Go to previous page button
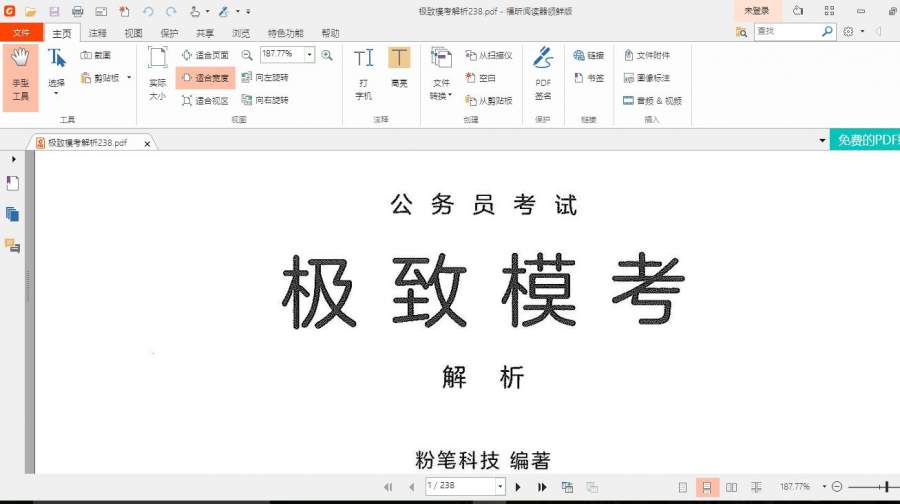The image size is (900, 504). (x=411, y=487)
